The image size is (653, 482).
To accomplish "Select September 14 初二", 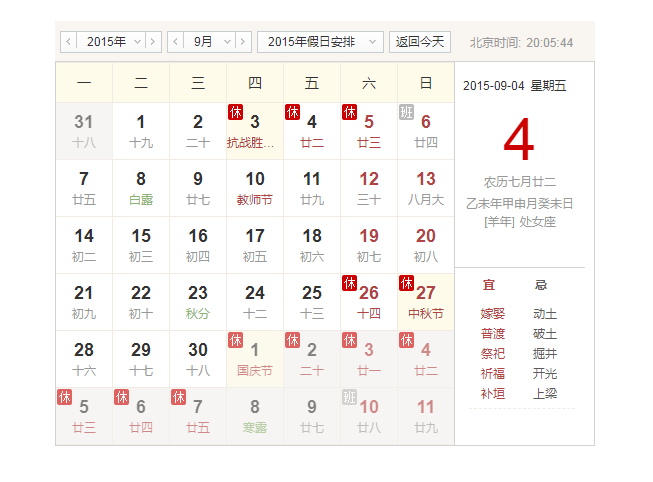I will [x=84, y=245].
